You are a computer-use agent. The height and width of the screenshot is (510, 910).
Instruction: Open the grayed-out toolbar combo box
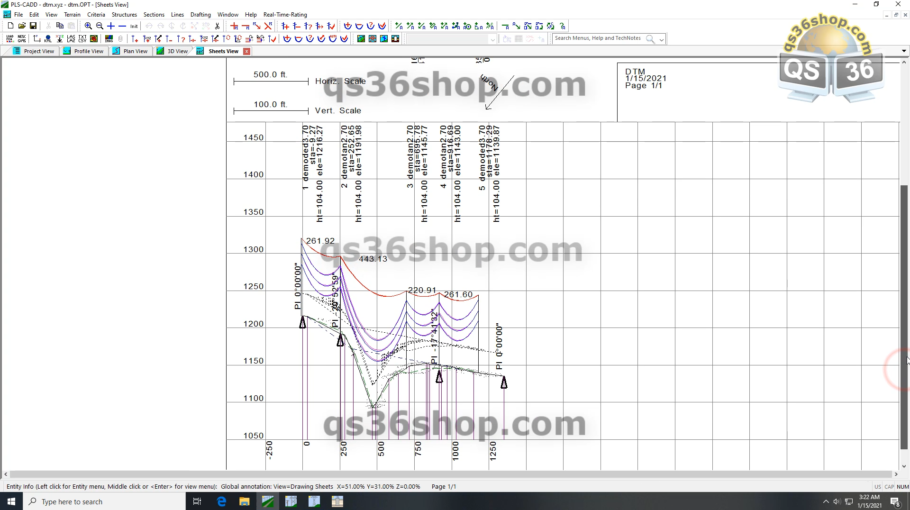point(451,39)
